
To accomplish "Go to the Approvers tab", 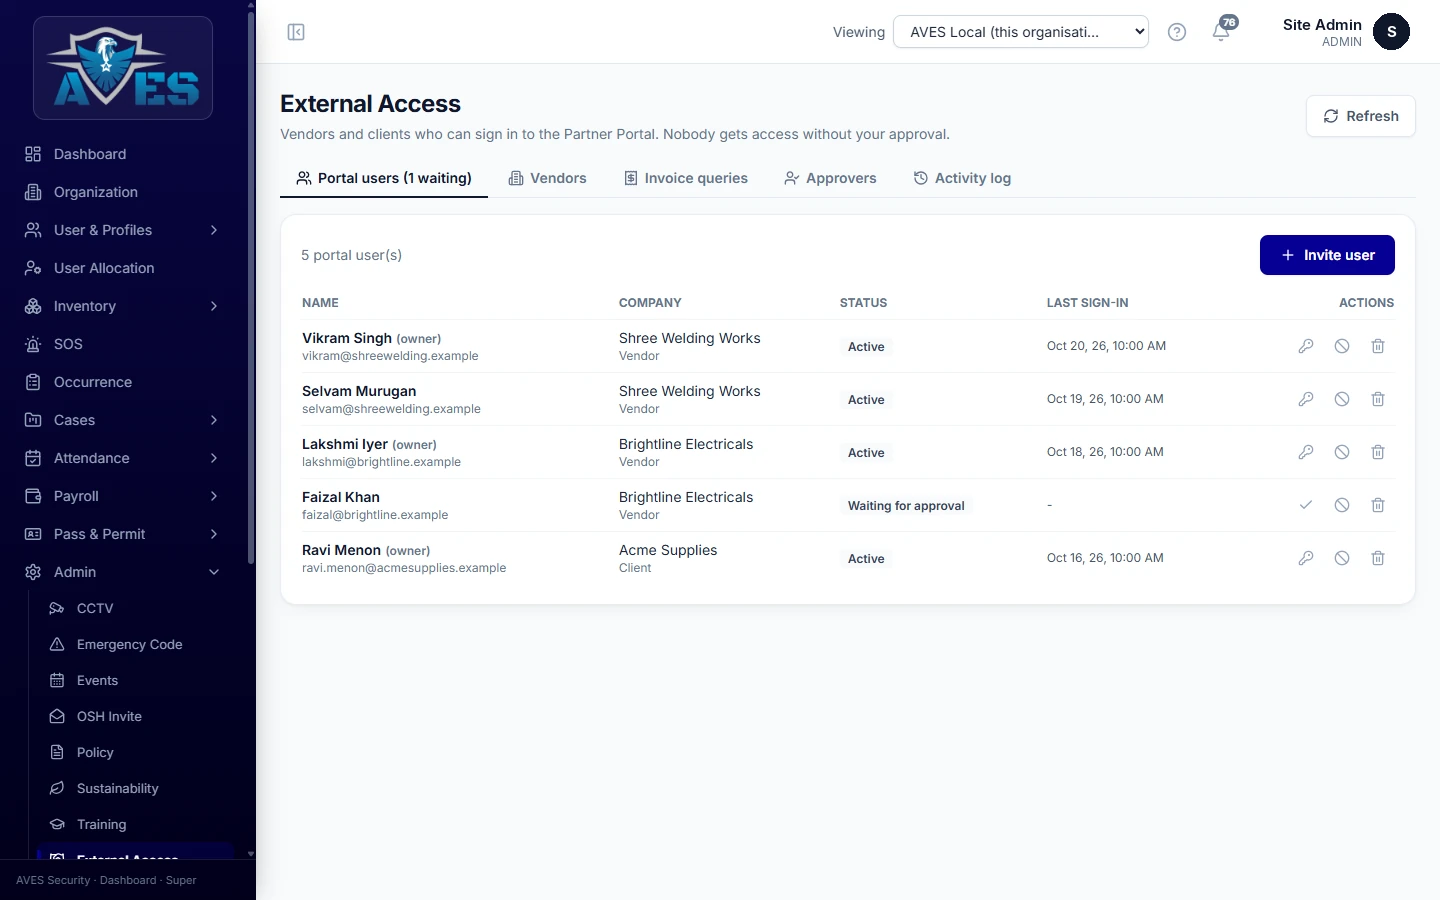I will point(830,178).
